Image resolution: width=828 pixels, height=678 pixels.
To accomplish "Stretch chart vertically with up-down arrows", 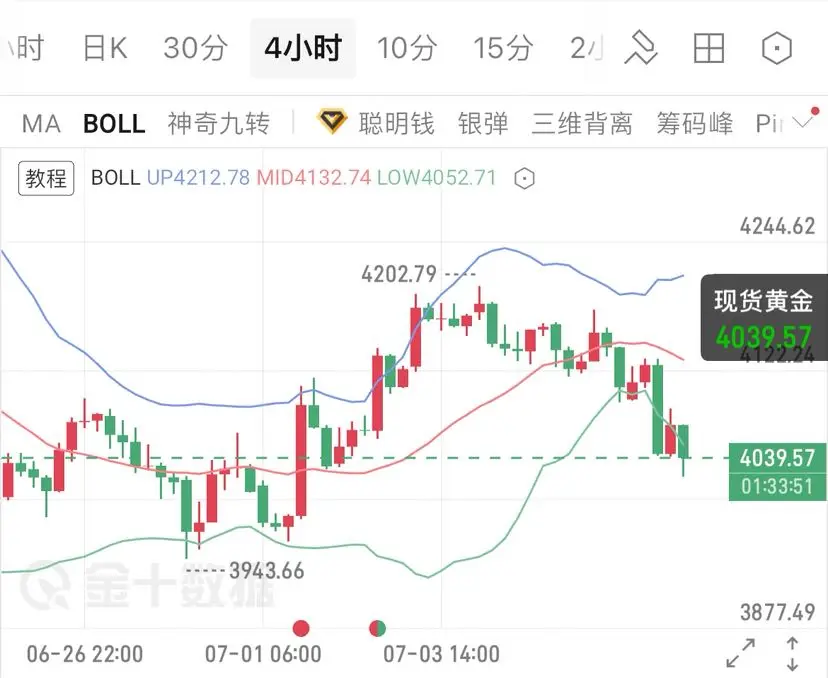I will [792, 654].
